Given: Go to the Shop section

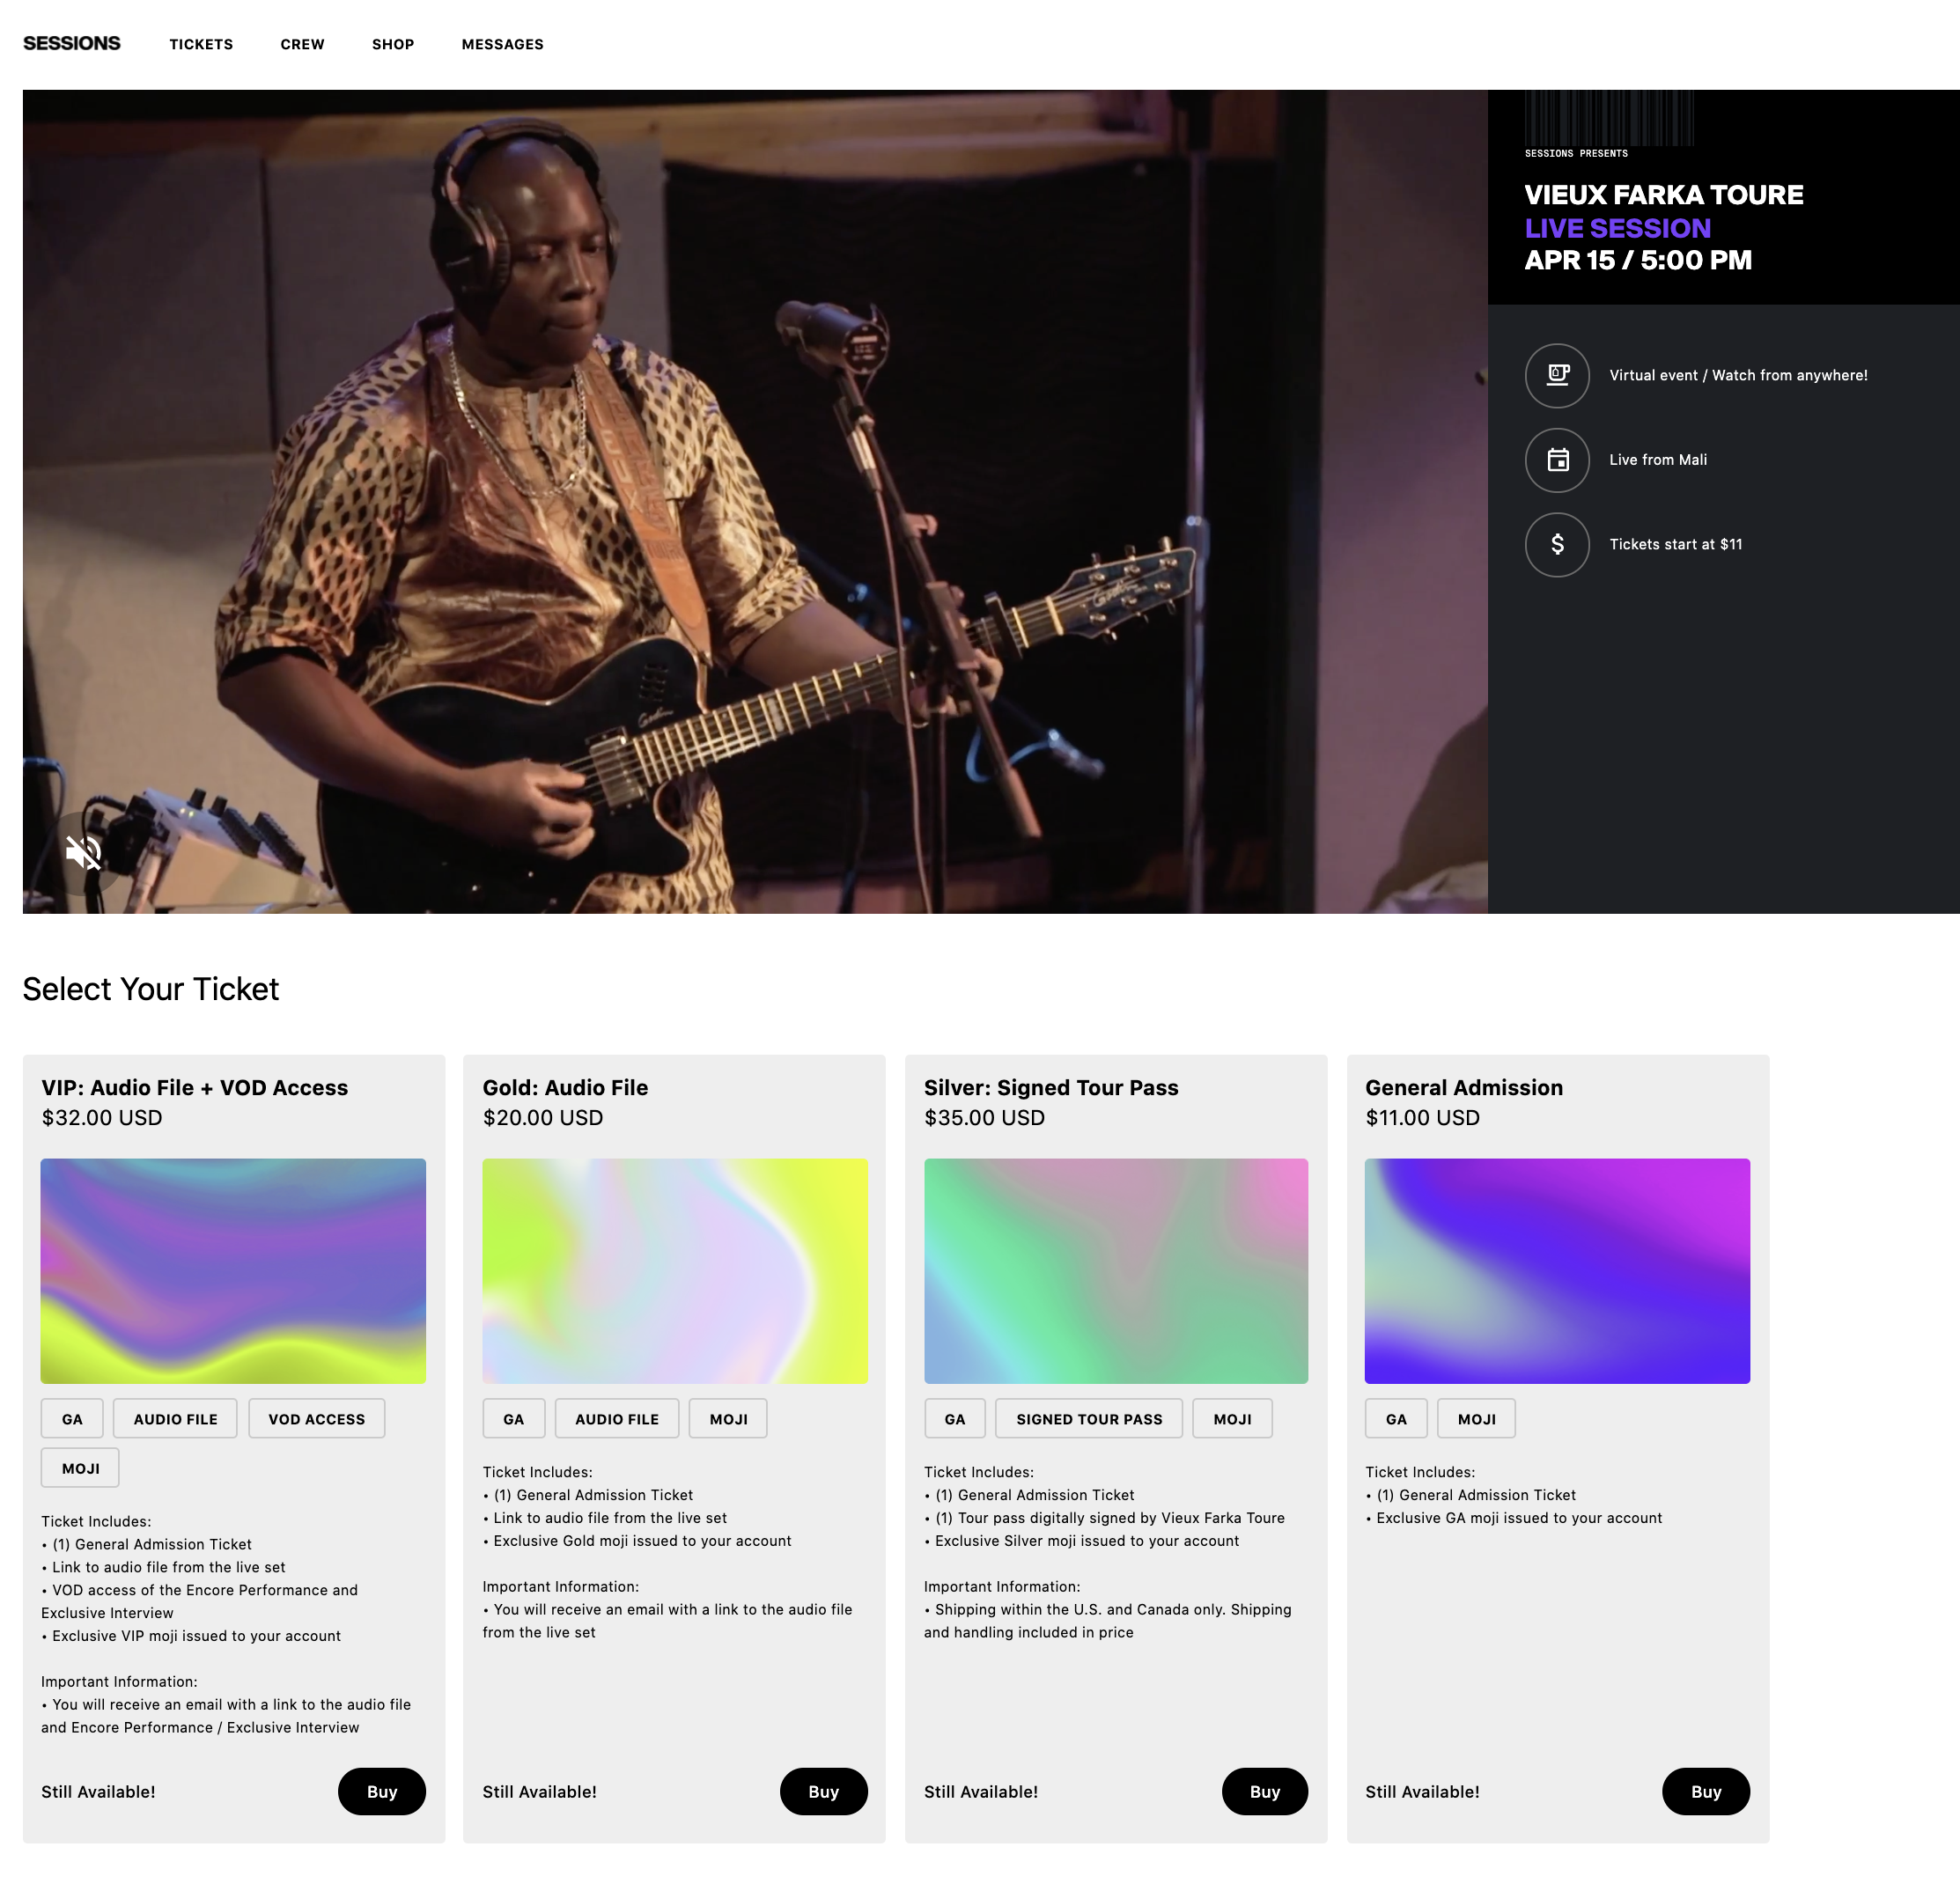Looking at the screenshot, I should pos(393,44).
